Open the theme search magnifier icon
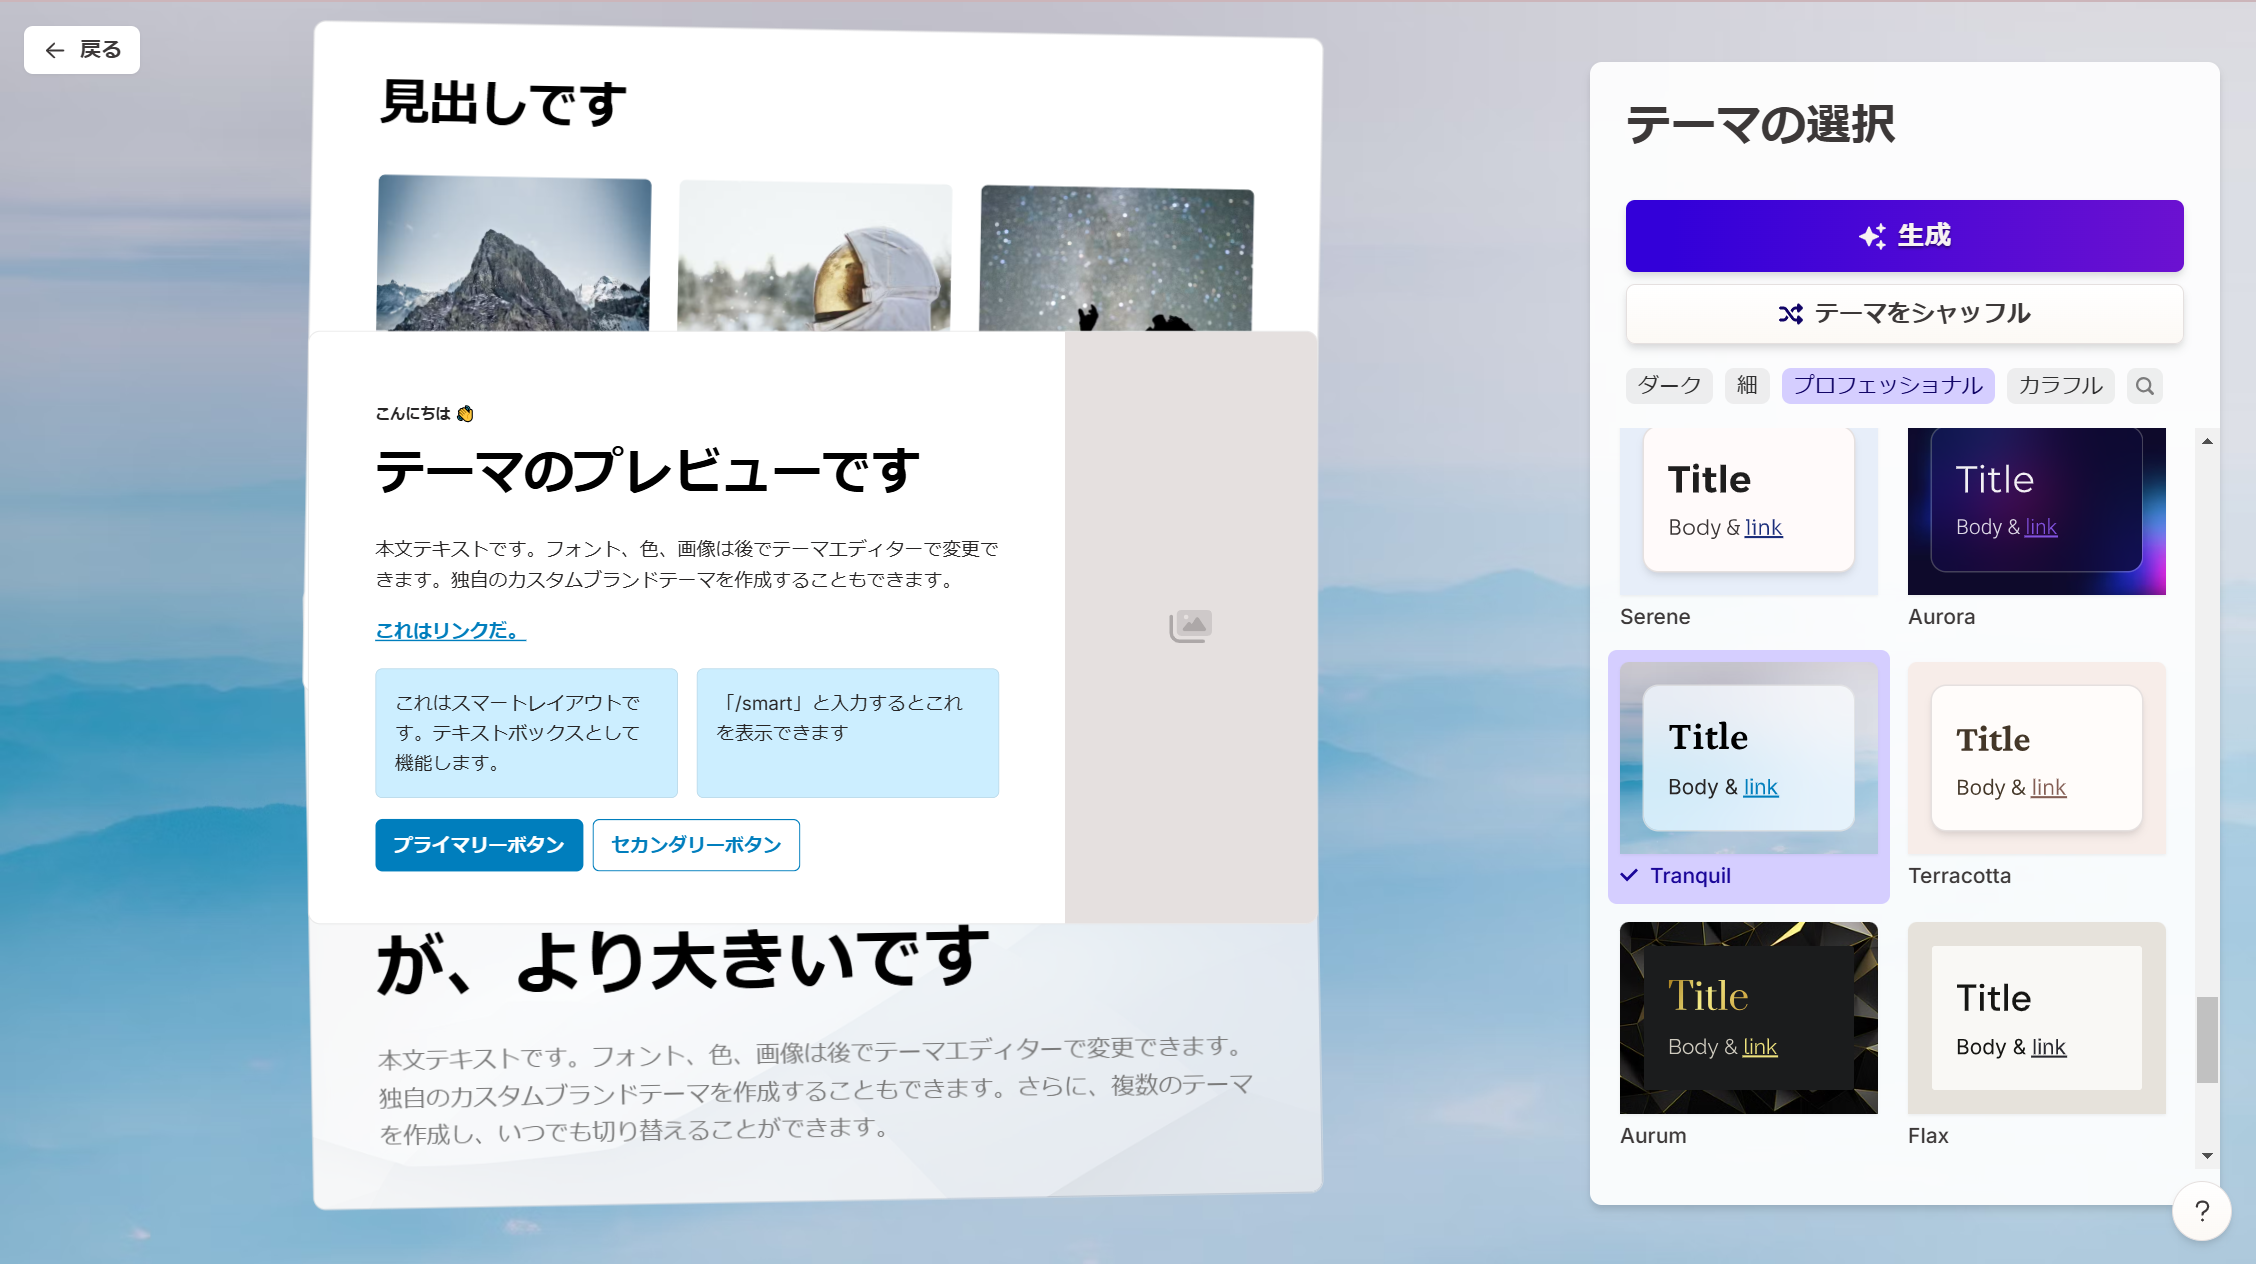2256x1264 pixels. [x=2144, y=386]
